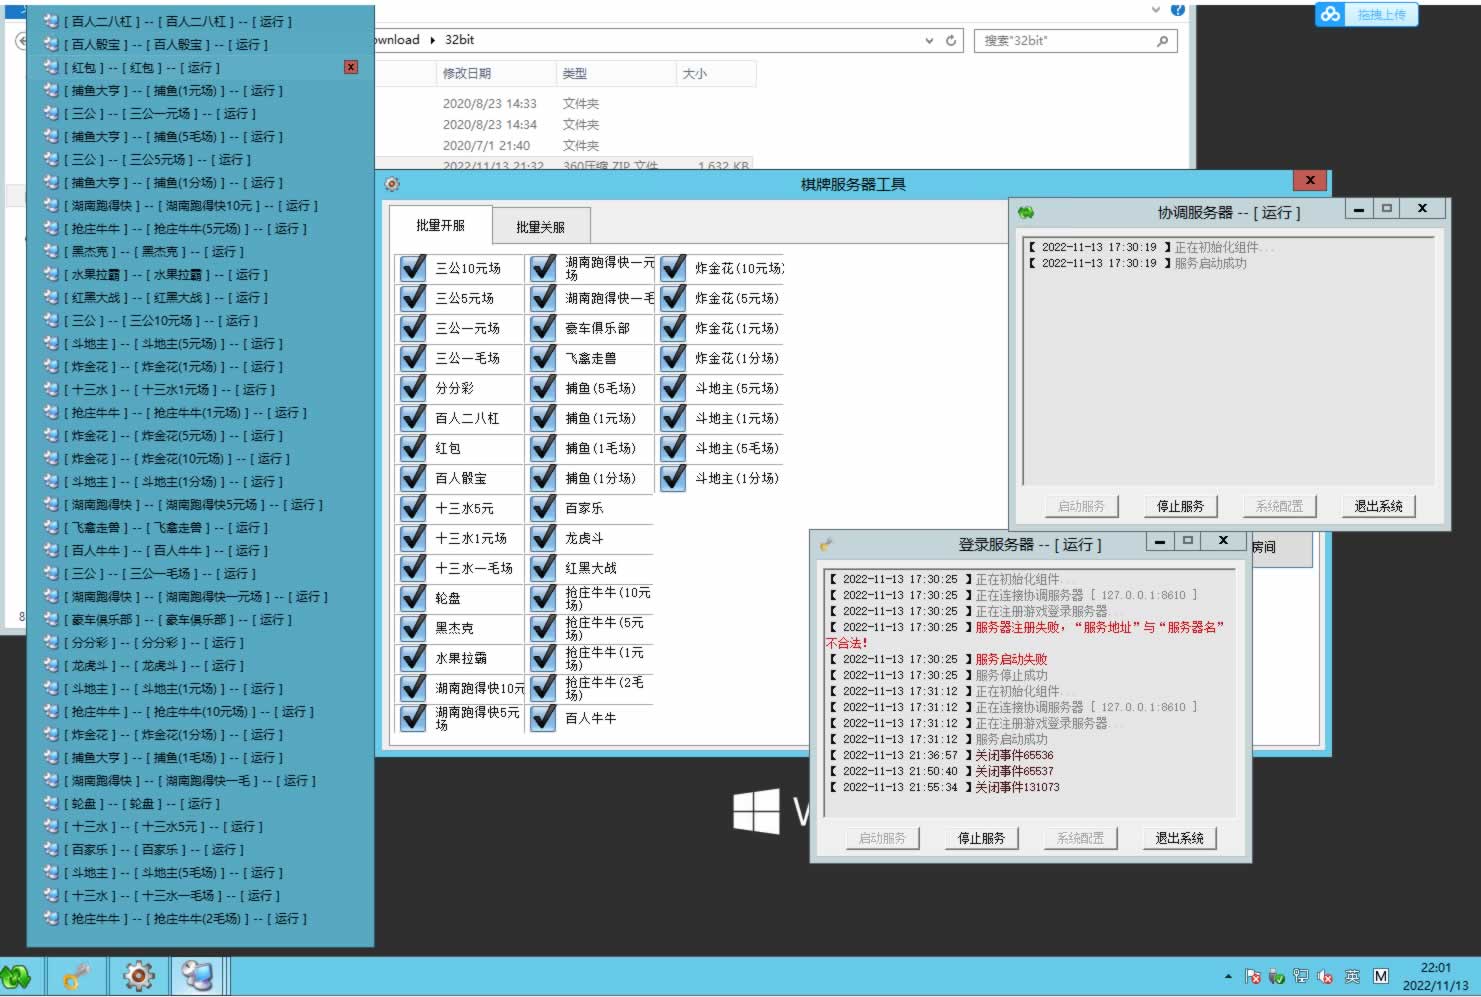Click the green coordinator server taskbar icon
Image resolution: width=1481 pixels, height=997 pixels.
click(x=16, y=975)
